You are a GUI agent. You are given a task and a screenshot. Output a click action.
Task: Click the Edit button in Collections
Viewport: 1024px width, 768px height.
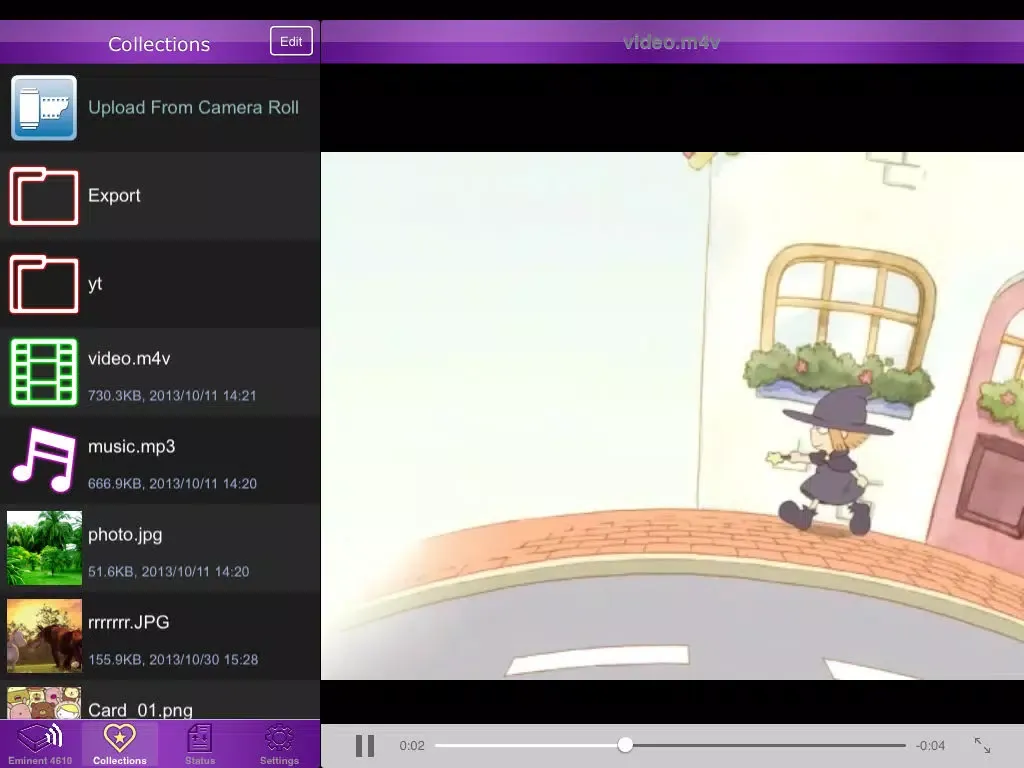[291, 41]
